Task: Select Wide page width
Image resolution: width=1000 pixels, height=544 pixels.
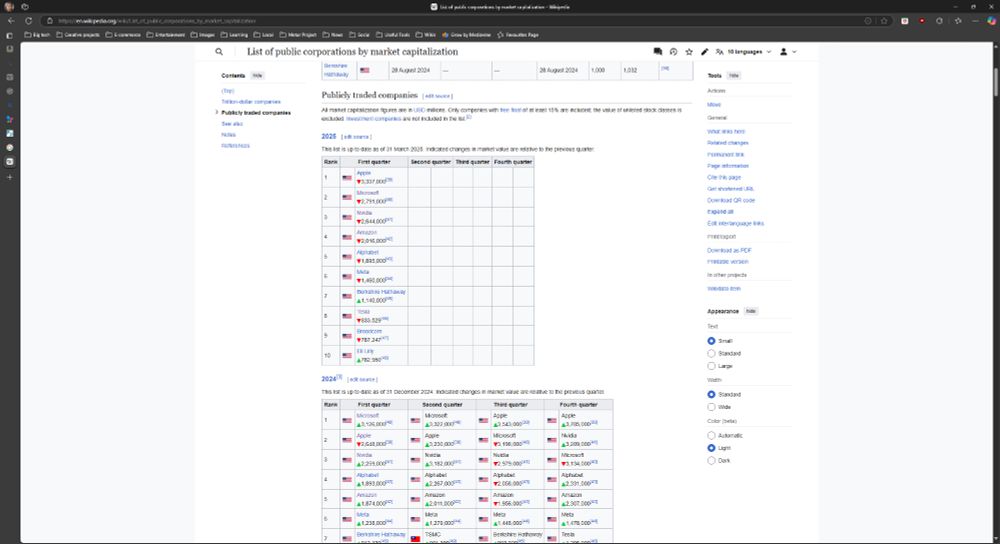Action: [711, 407]
